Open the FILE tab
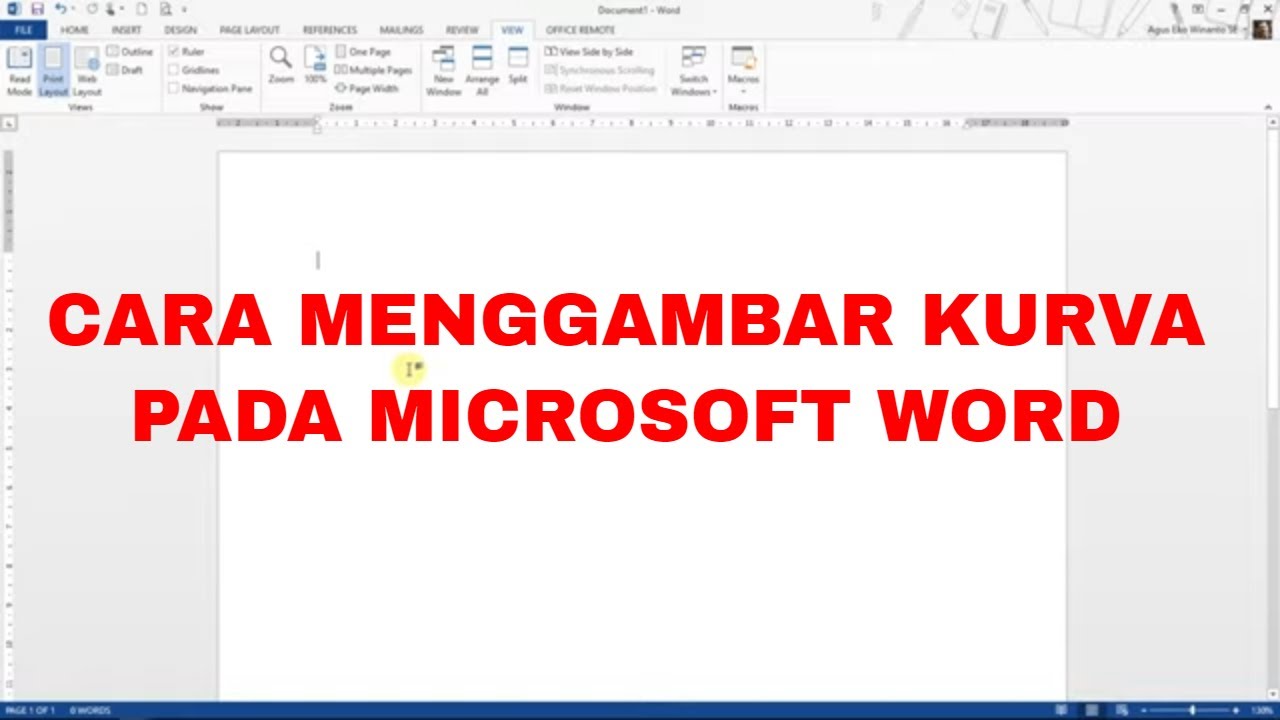 click(x=23, y=30)
